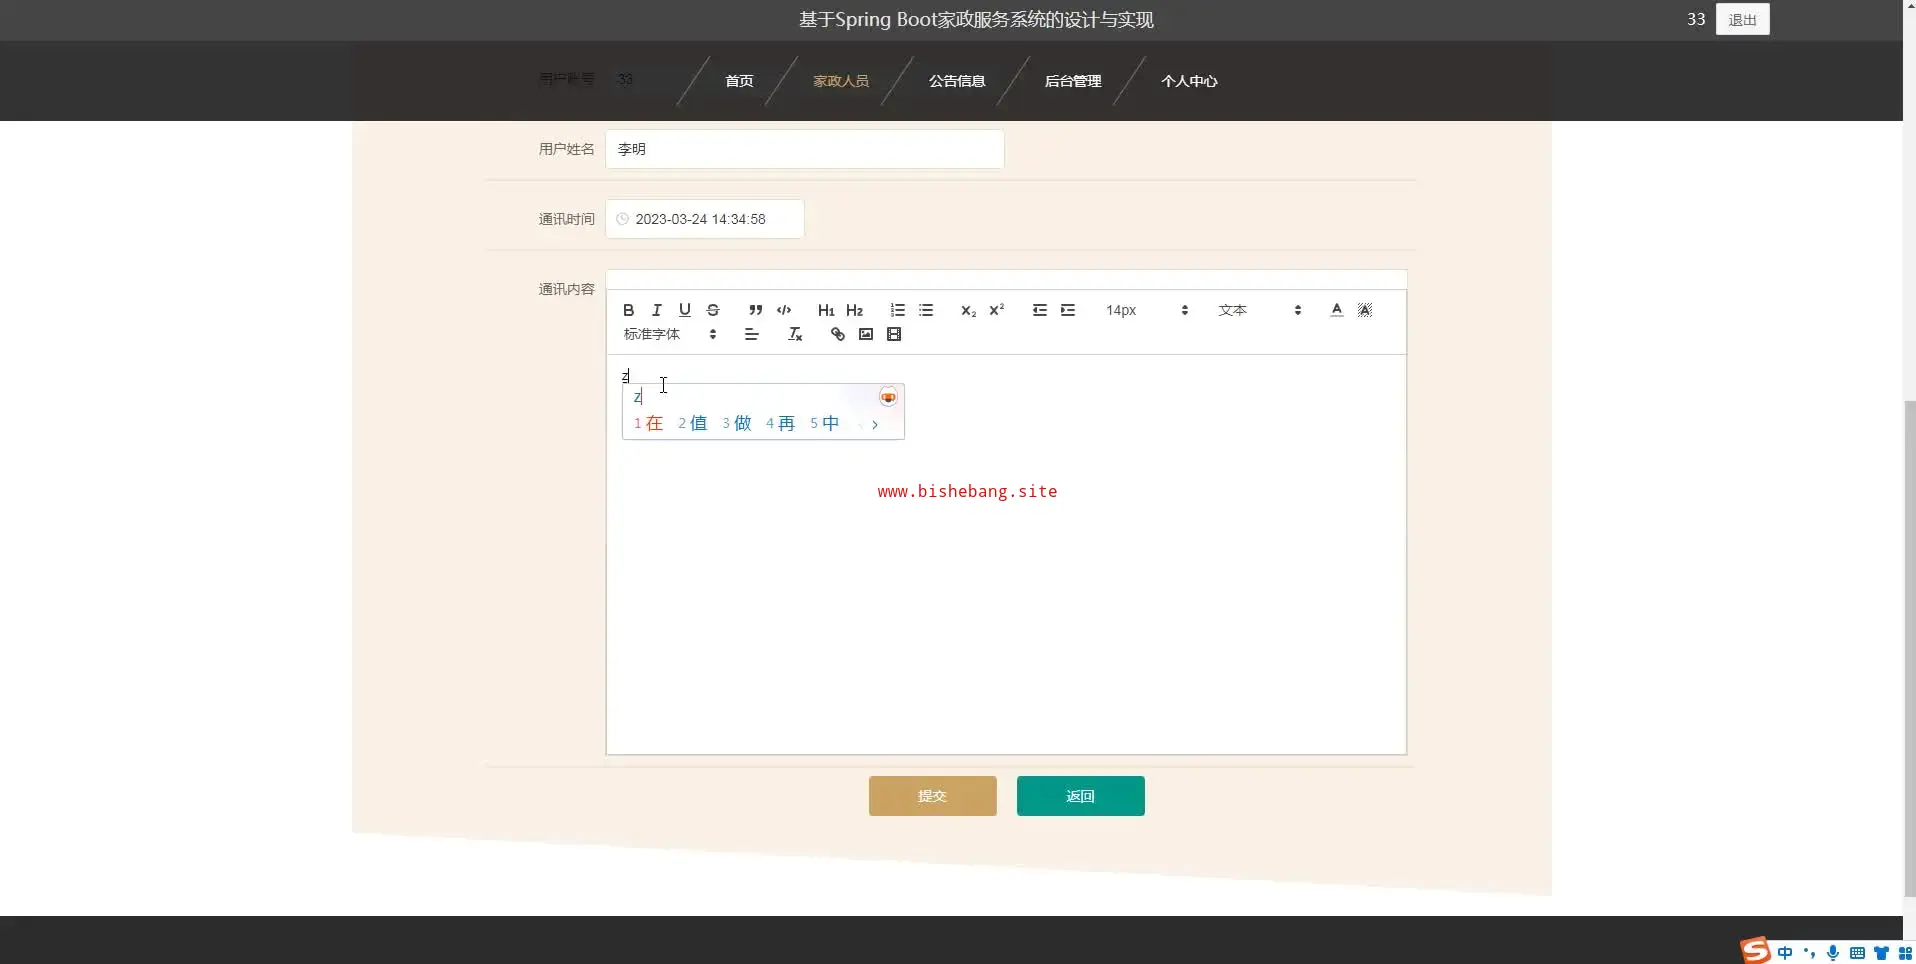
Task: Expand the 标准字体 font family dropdown
Action: 670,334
